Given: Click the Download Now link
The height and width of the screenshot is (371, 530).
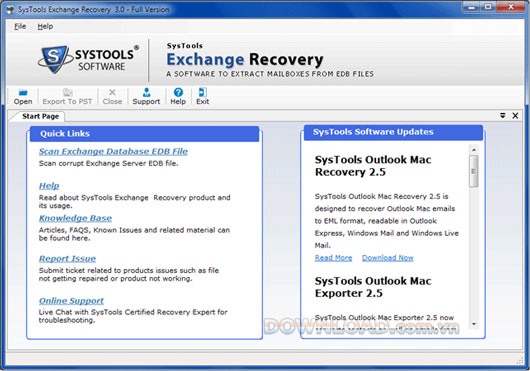Looking at the screenshot, I should tap(388, 258).
